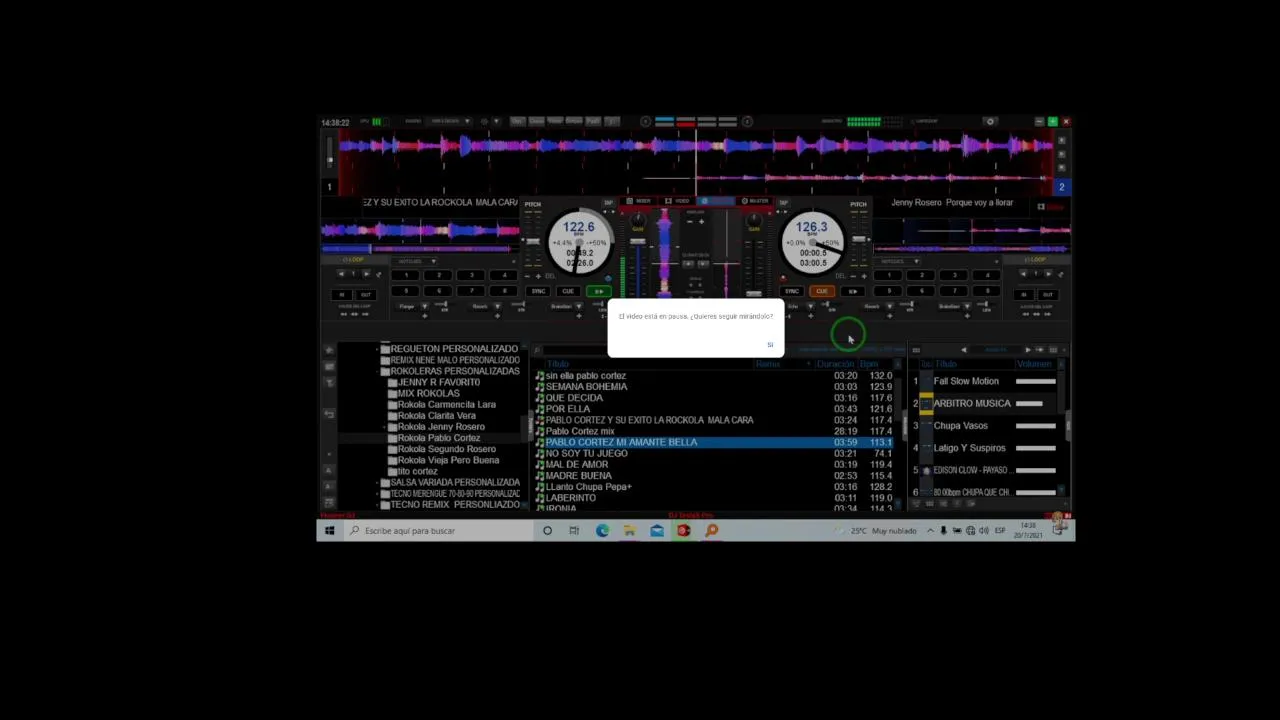
Task: Set loop IN on left deck
Action: pyautogui.click(x=341, y=295)
